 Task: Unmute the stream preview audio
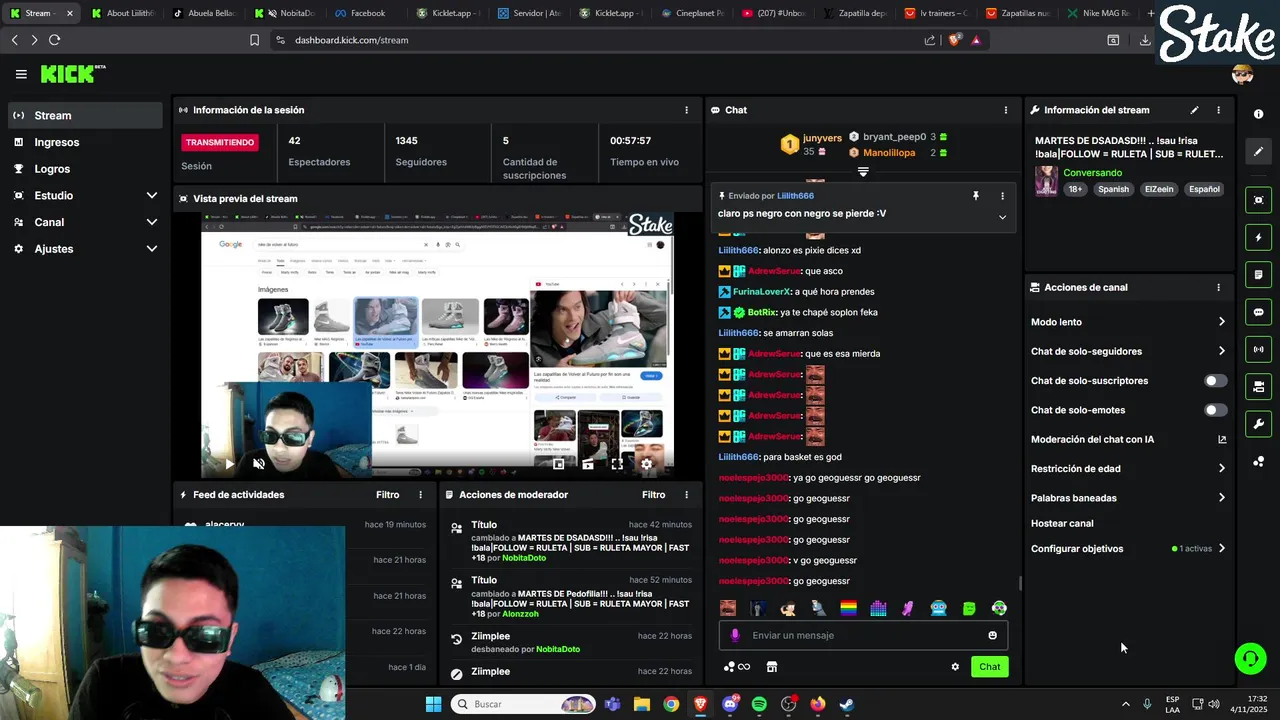259,464
